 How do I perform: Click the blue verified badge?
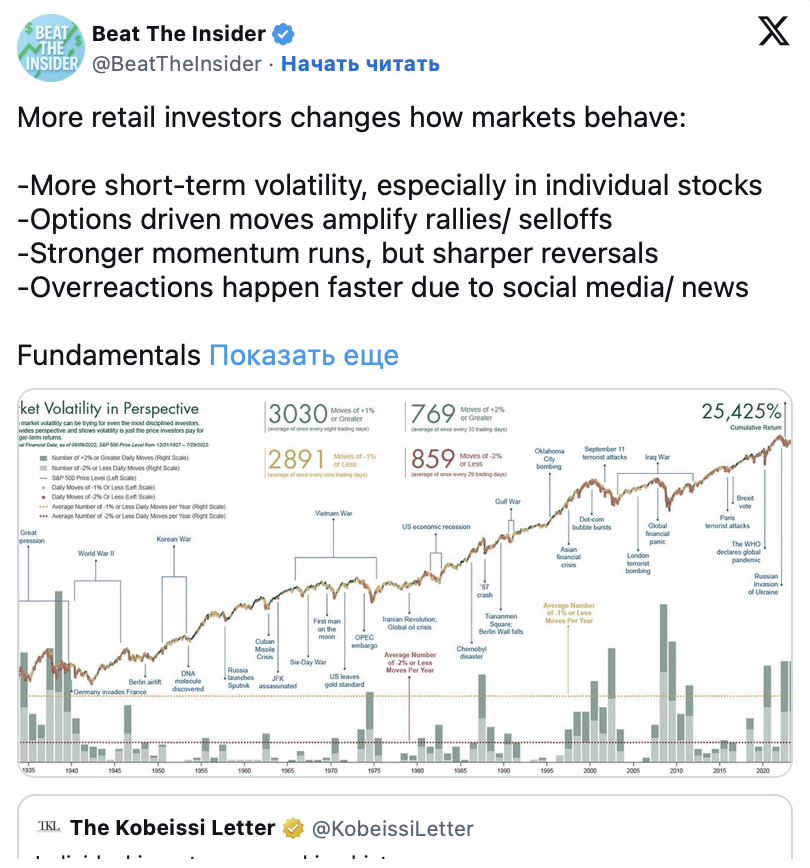tap(283, 34)
